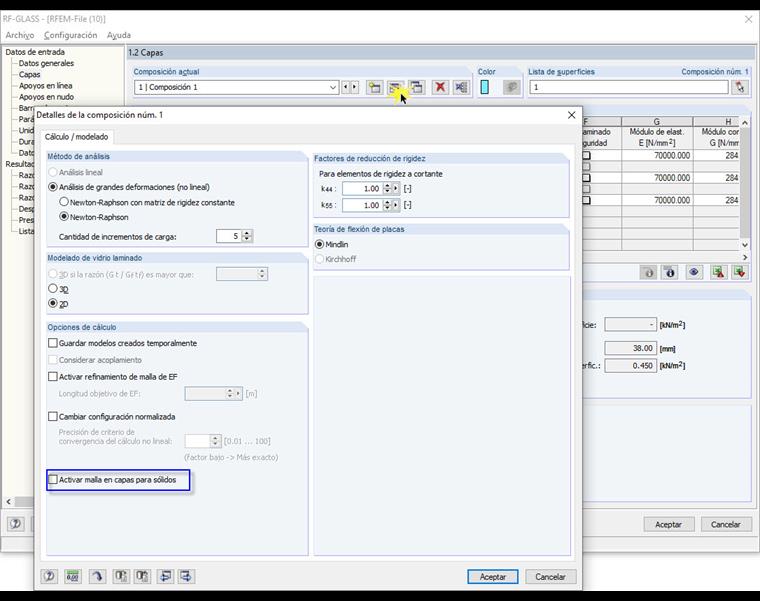The width and height of the screenshot is (760, 601).
Task: Click the eye view mode icon
Action: [x=694, y=272]
